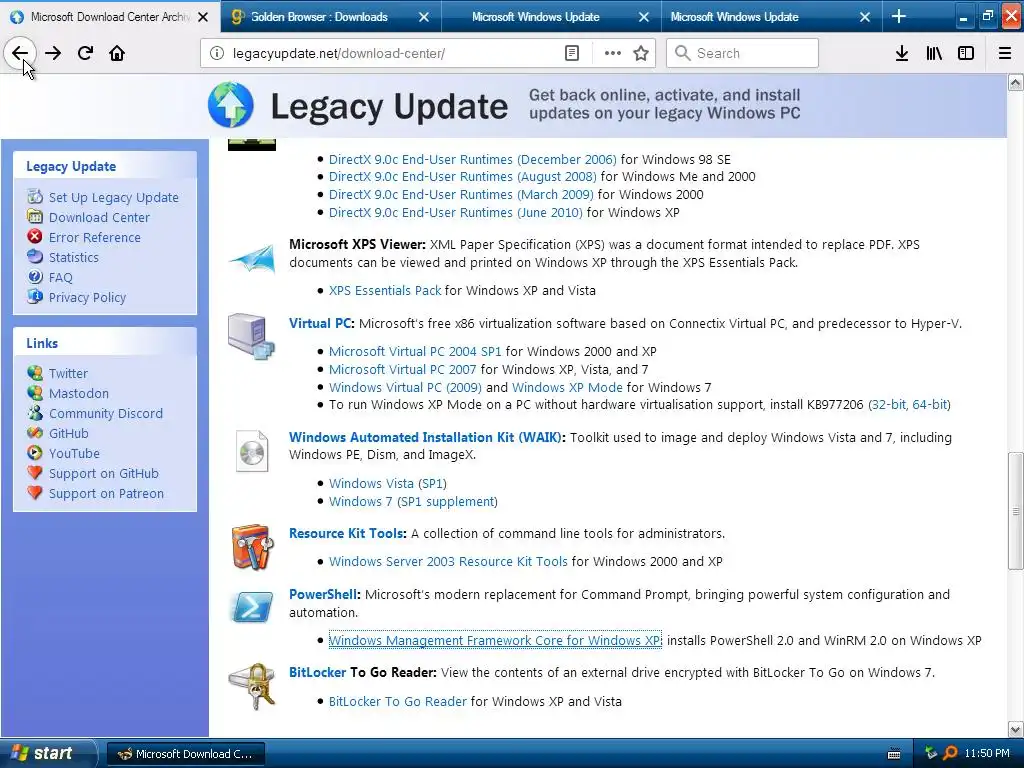Click the Support on Patreon heart icon
Viewport: 1024px width, 768px height.
tap(35, 492)
